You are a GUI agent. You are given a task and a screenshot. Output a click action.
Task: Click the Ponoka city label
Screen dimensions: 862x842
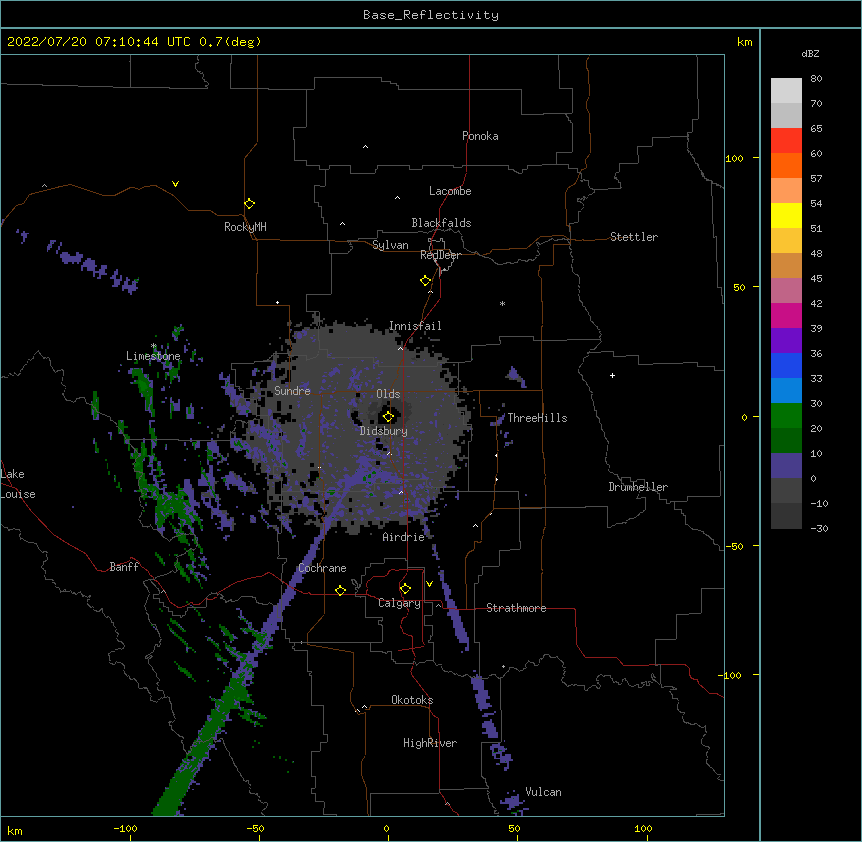click(x=480, y=136)
